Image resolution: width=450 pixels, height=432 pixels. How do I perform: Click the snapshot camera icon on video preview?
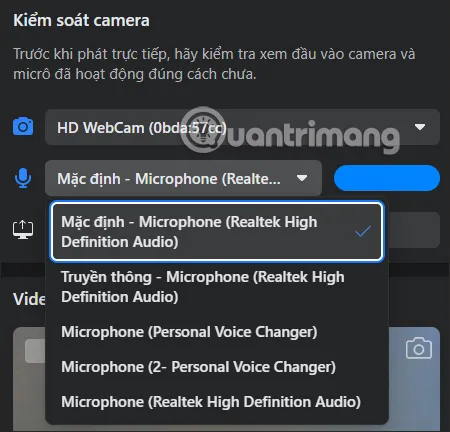pyautogui.click(x=419, y=348)
